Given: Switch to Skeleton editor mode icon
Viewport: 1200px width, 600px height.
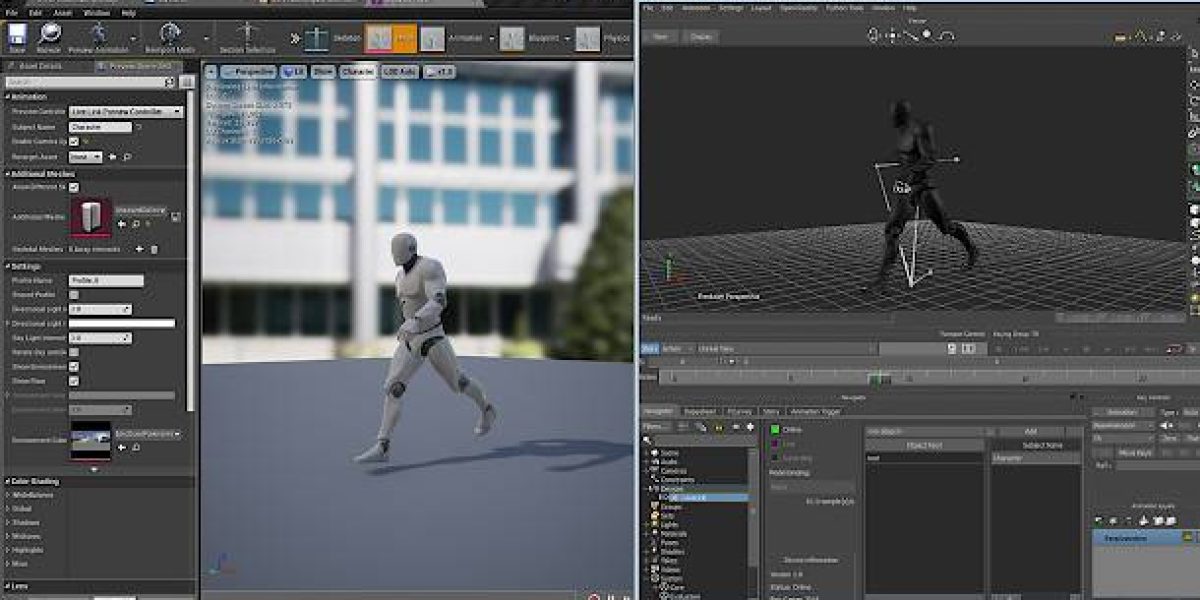Looking at the screenshot, I should point(317,39).
